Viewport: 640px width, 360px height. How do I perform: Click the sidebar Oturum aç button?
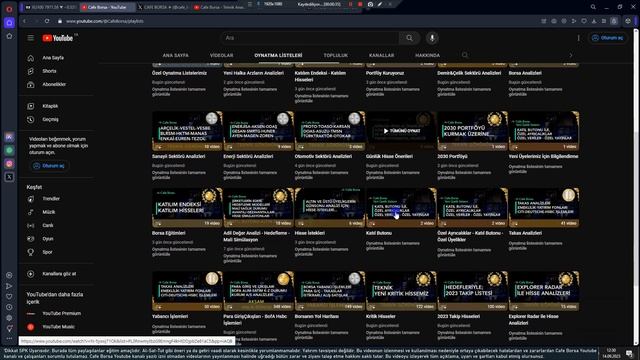pos(49,166)
